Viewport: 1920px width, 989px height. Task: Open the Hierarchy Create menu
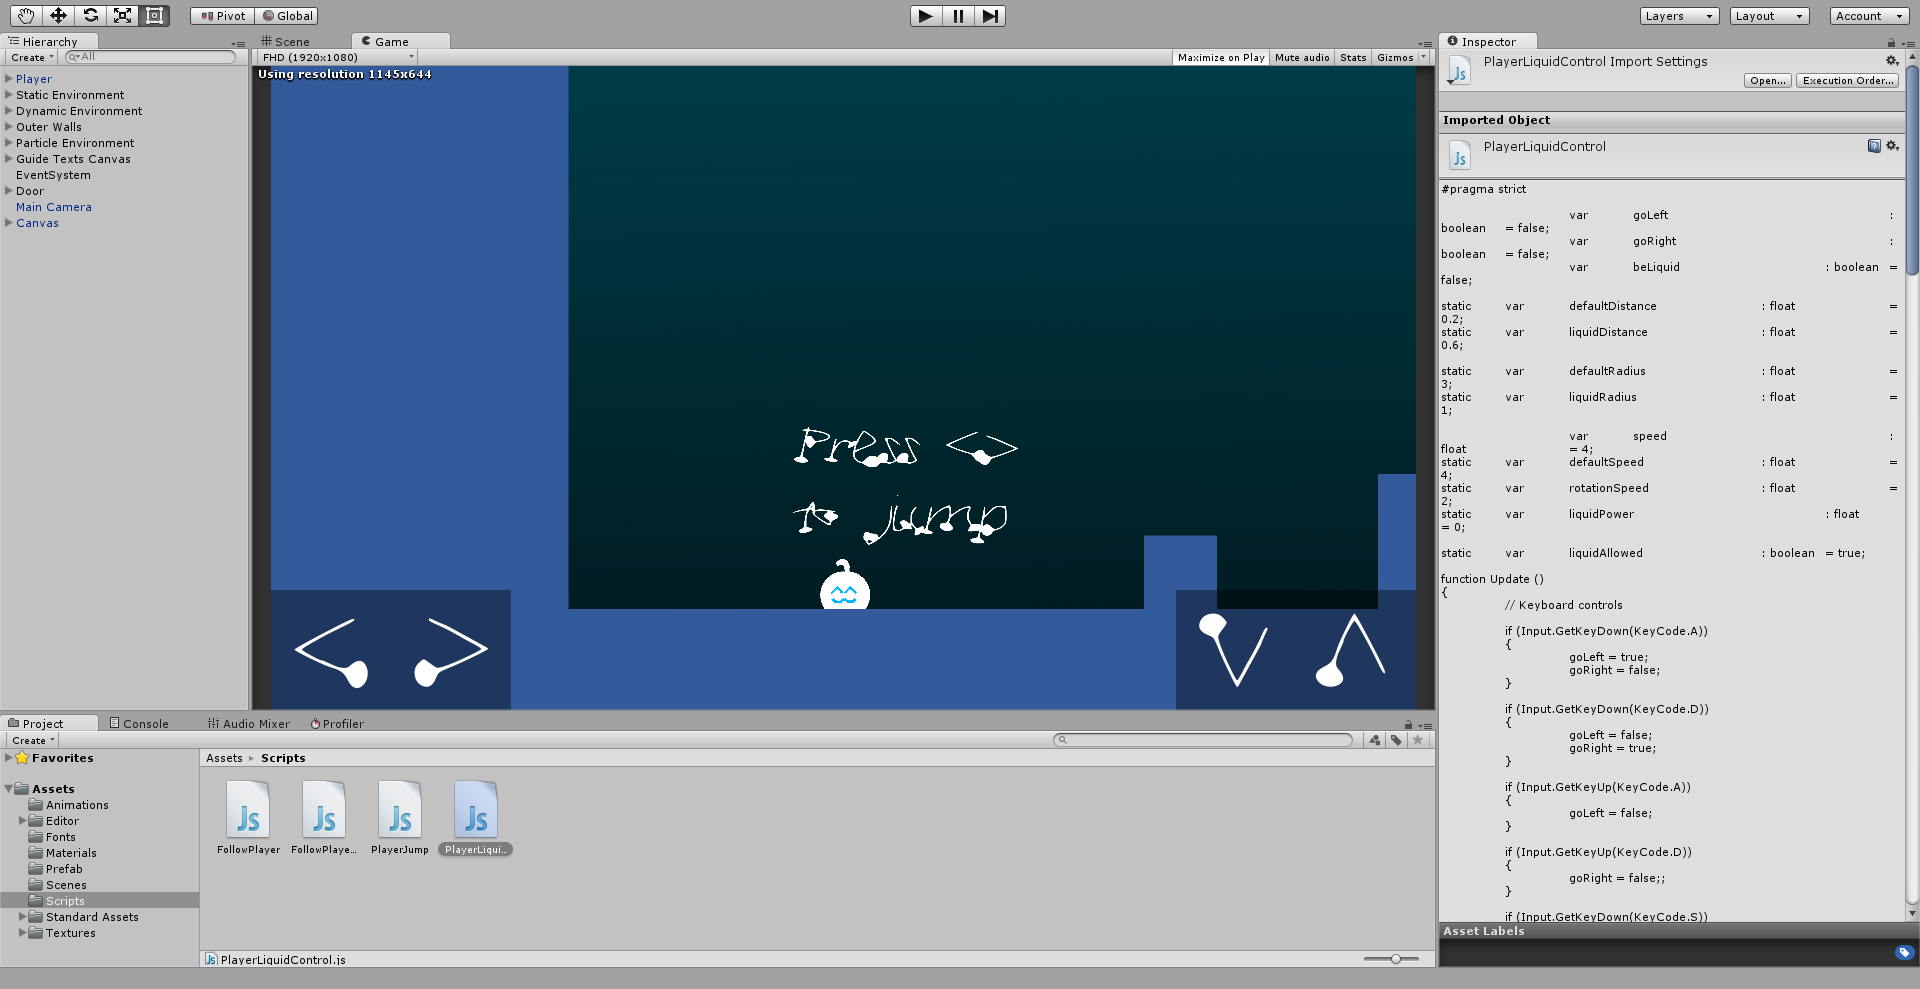[x=32, y=58]
